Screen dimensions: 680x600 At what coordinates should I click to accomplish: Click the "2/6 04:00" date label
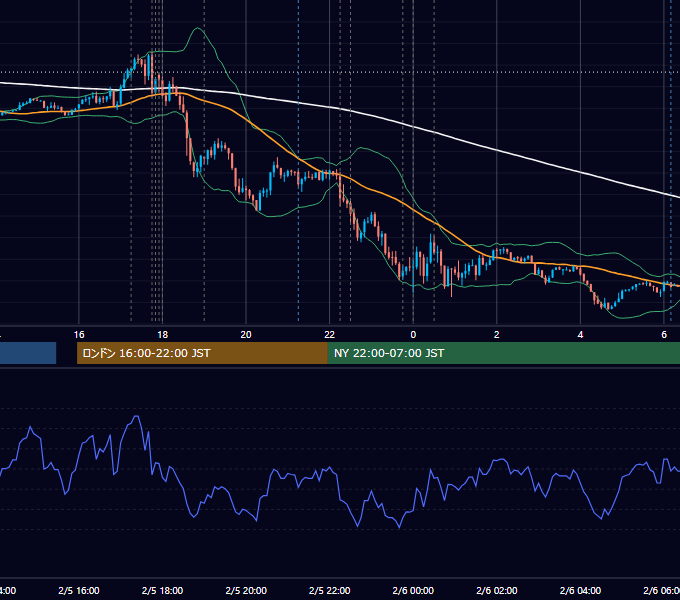click(x=580, y=590)
